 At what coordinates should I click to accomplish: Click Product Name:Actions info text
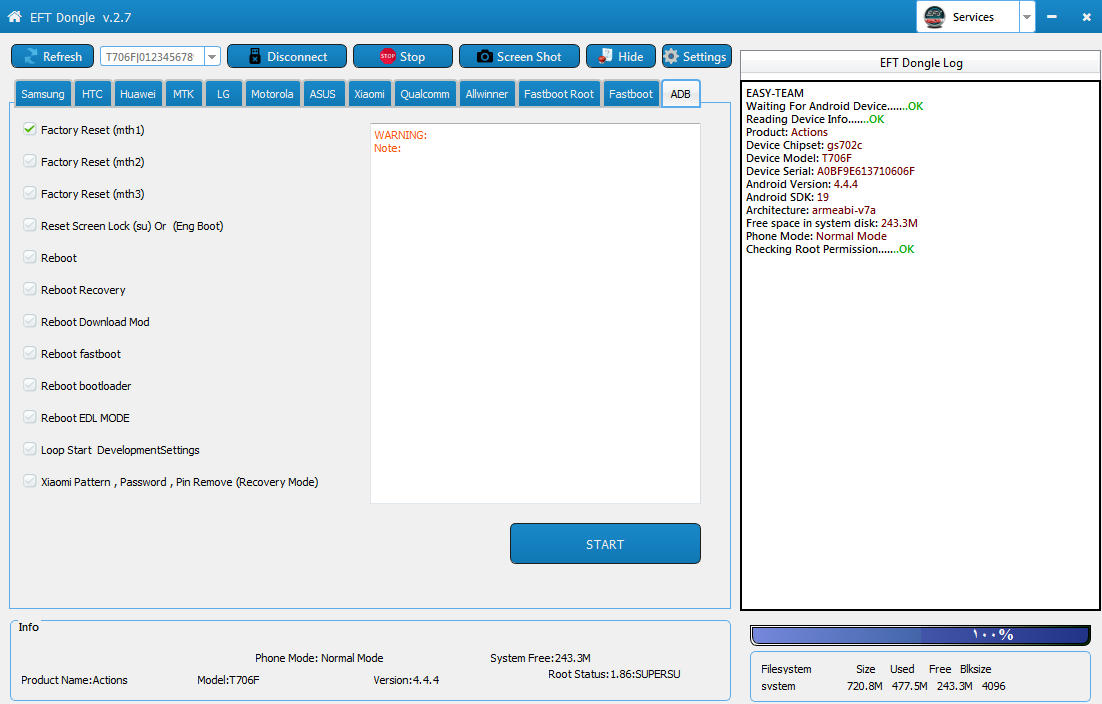pos(74,680)
